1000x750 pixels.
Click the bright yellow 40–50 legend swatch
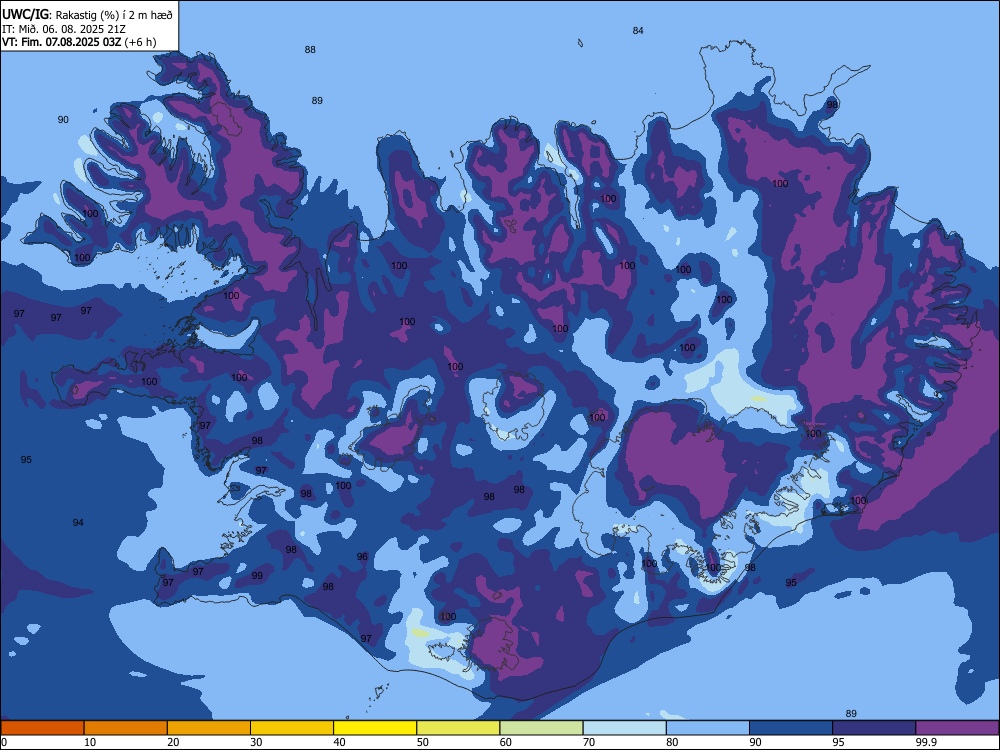pos(375,728)
